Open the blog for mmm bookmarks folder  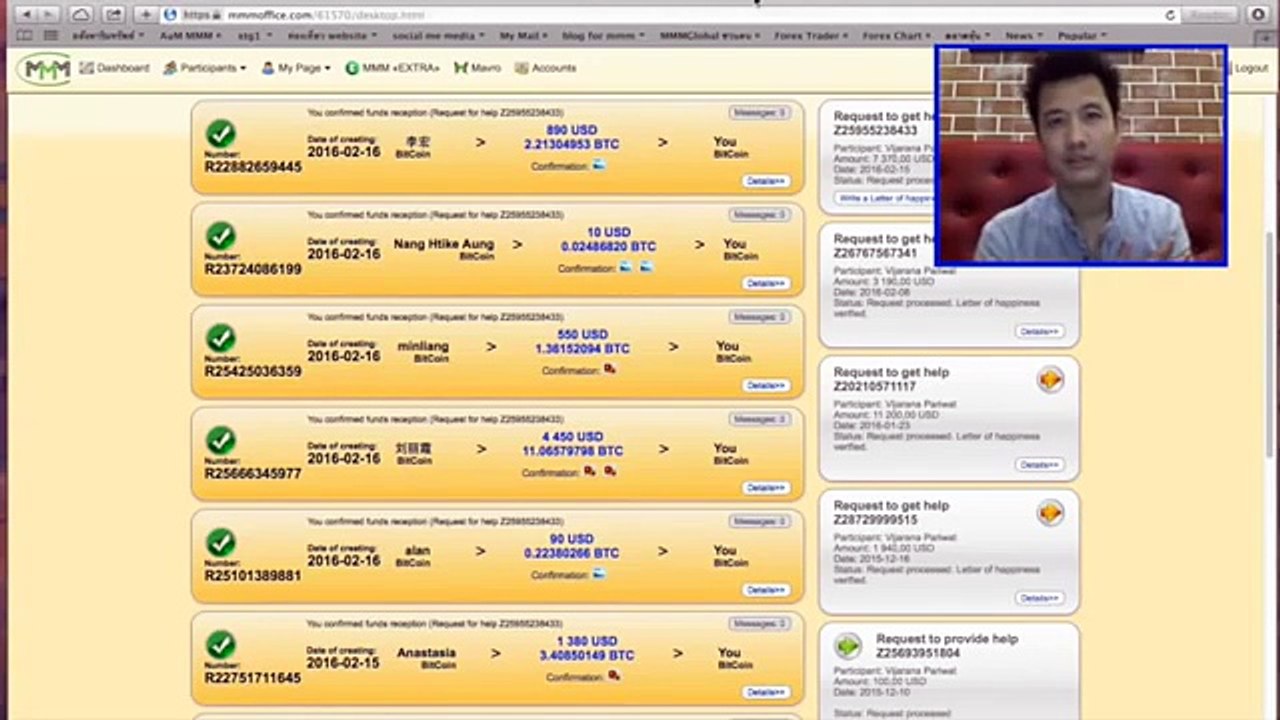coord(603,36)
